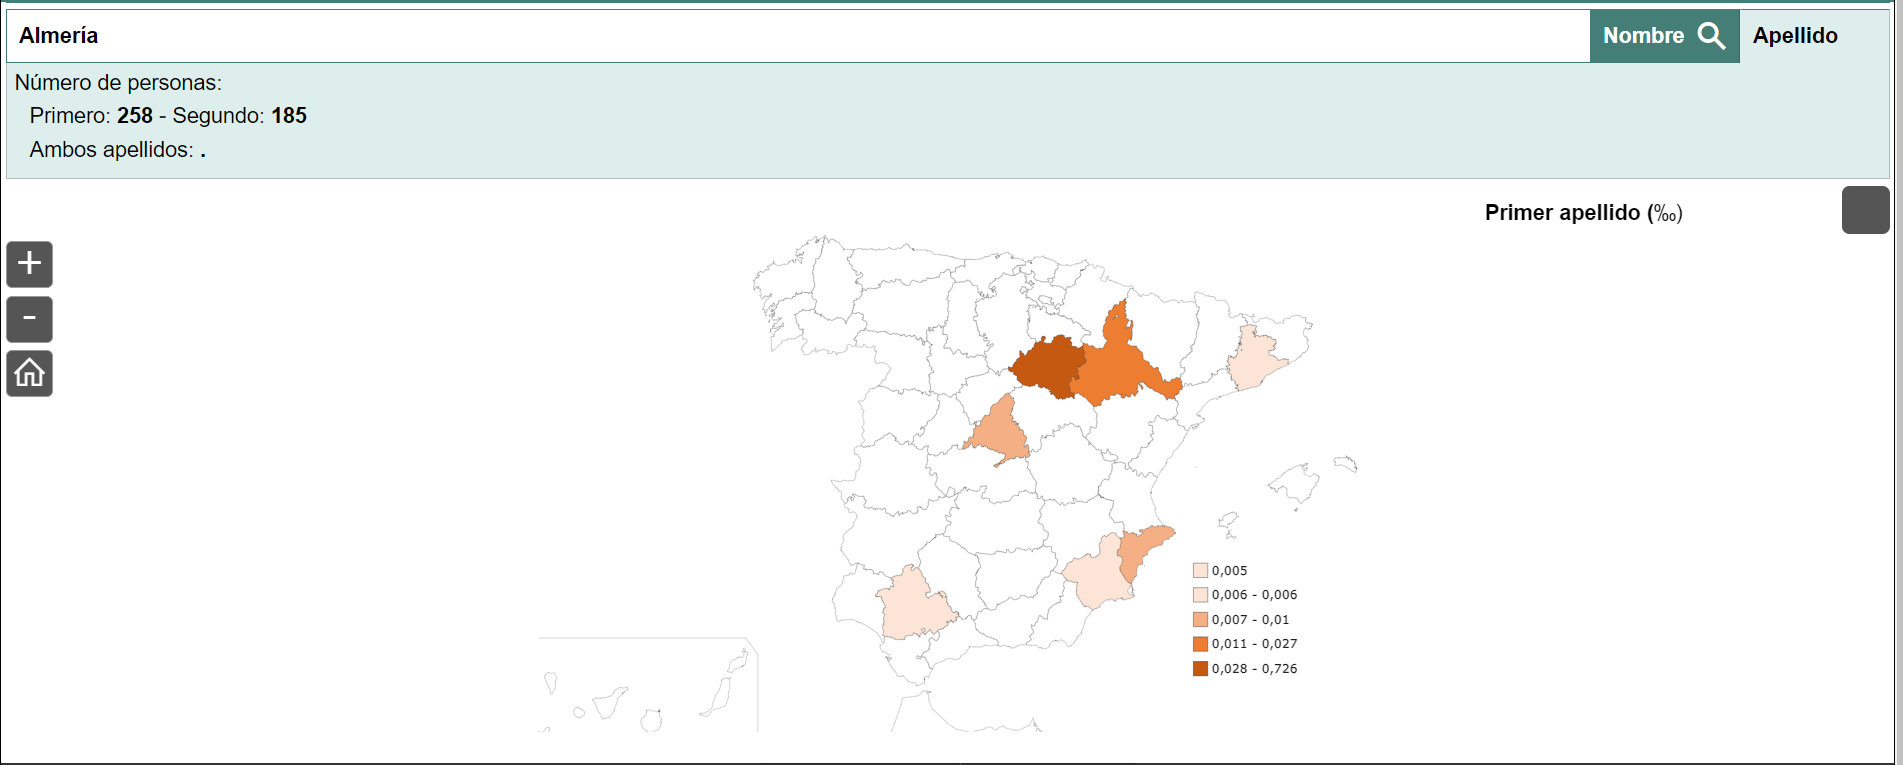Viewport: 1903px width, 765px height.
Task: Click the '0,028 - 0,726' legend text
Action: [1254, 668]
